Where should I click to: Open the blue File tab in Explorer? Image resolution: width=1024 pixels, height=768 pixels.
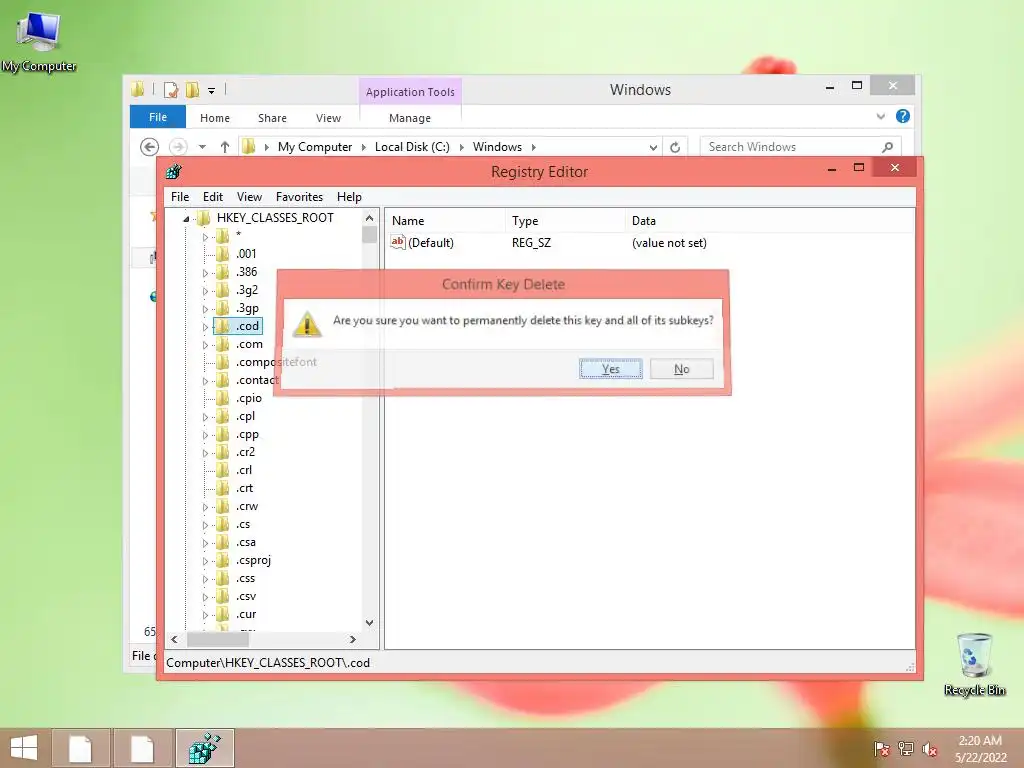click(x=158, y=117)
